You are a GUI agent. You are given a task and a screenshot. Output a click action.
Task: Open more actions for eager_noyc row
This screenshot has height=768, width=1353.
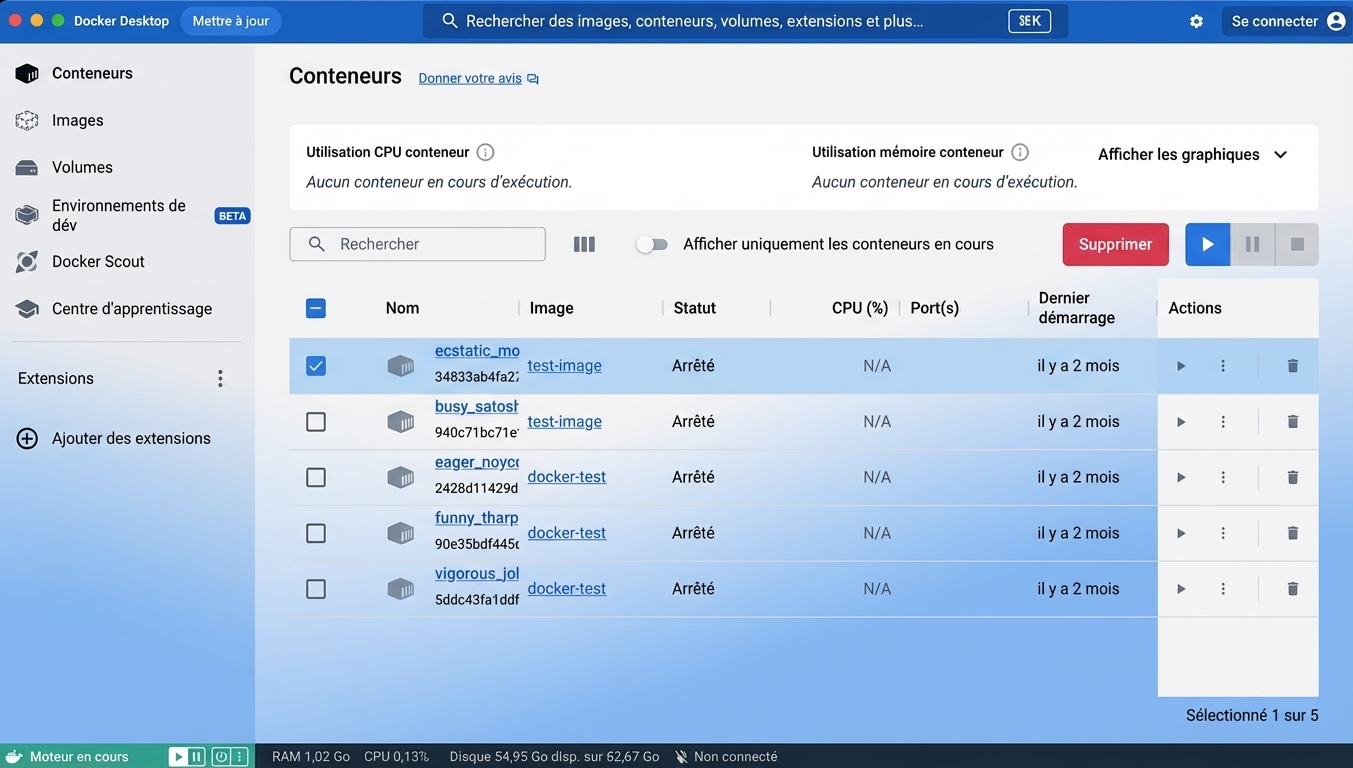click(1223, 477)
